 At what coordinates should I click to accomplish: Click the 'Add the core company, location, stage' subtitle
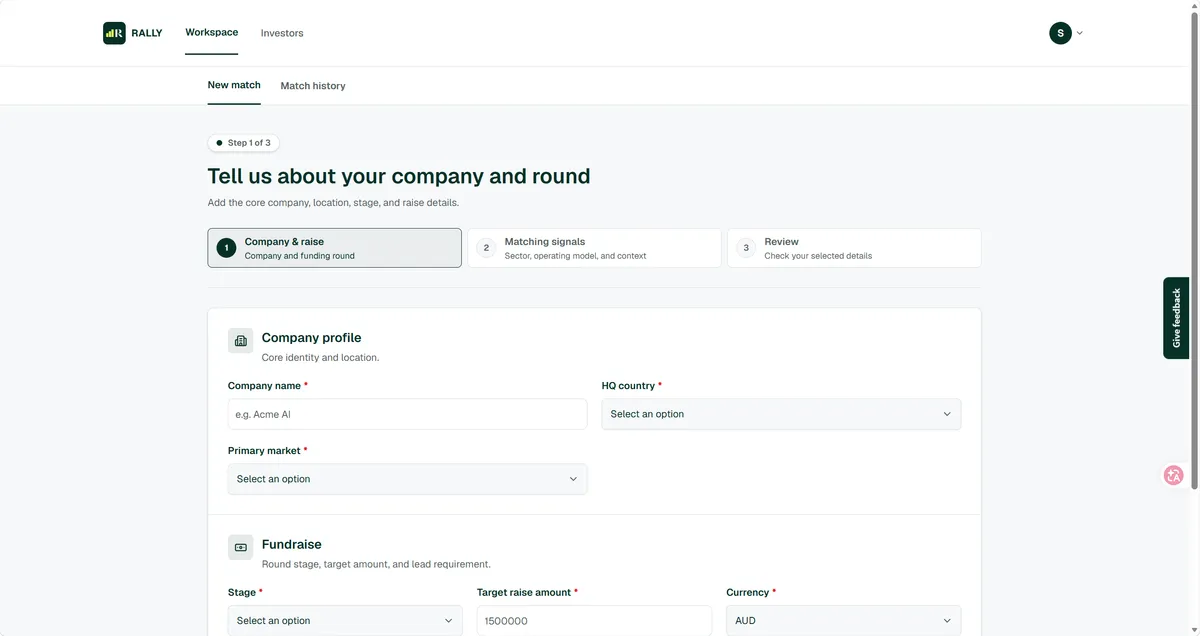333,202
